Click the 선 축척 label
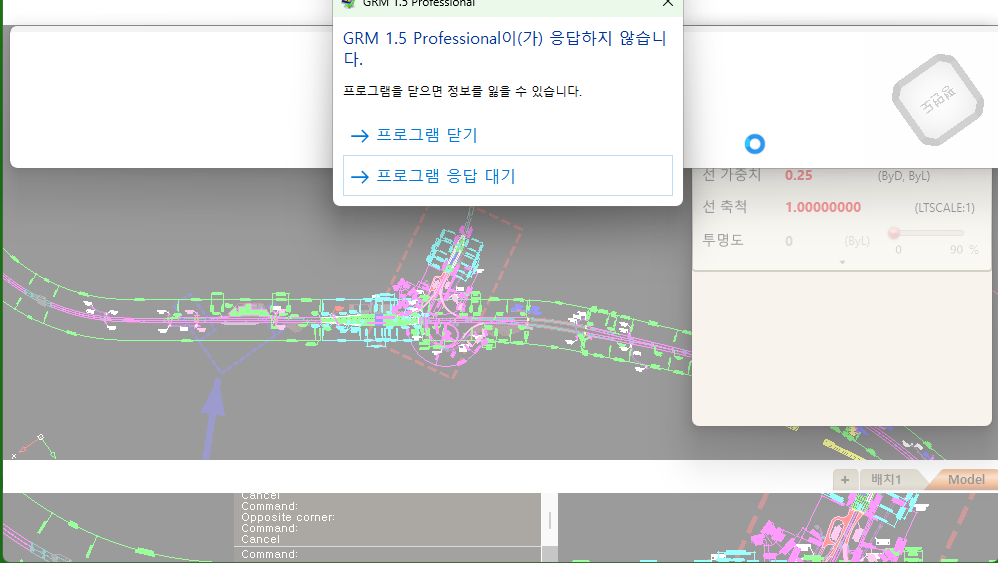This screenshot has height=563, width=998. pyautogui.click(x=724, y=207)
